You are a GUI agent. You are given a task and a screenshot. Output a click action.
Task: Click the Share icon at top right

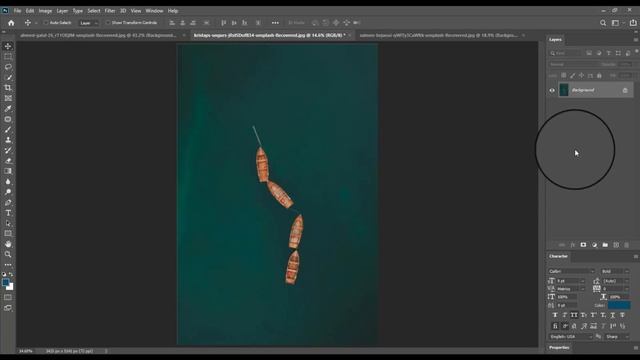tap(633, 23)
